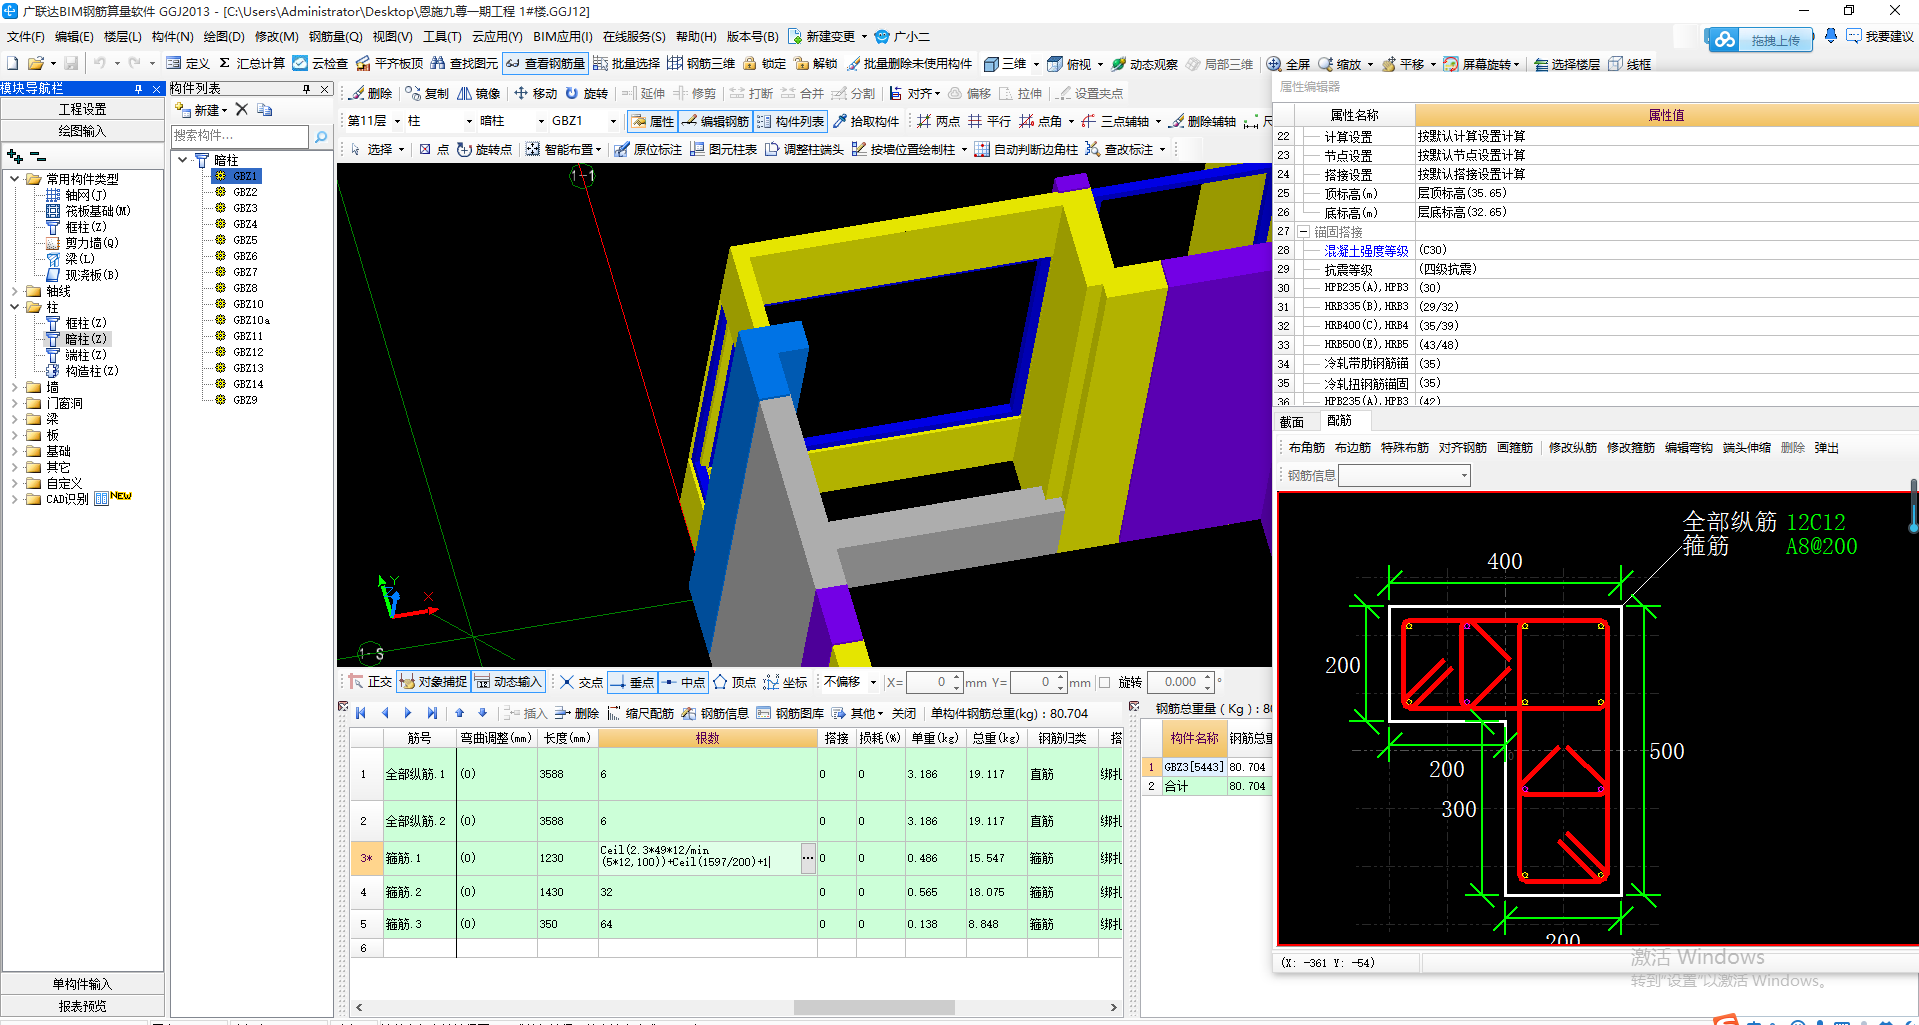Collapse the 柱 tree node
1919x1025 pixels.
[x=14, y=307]
